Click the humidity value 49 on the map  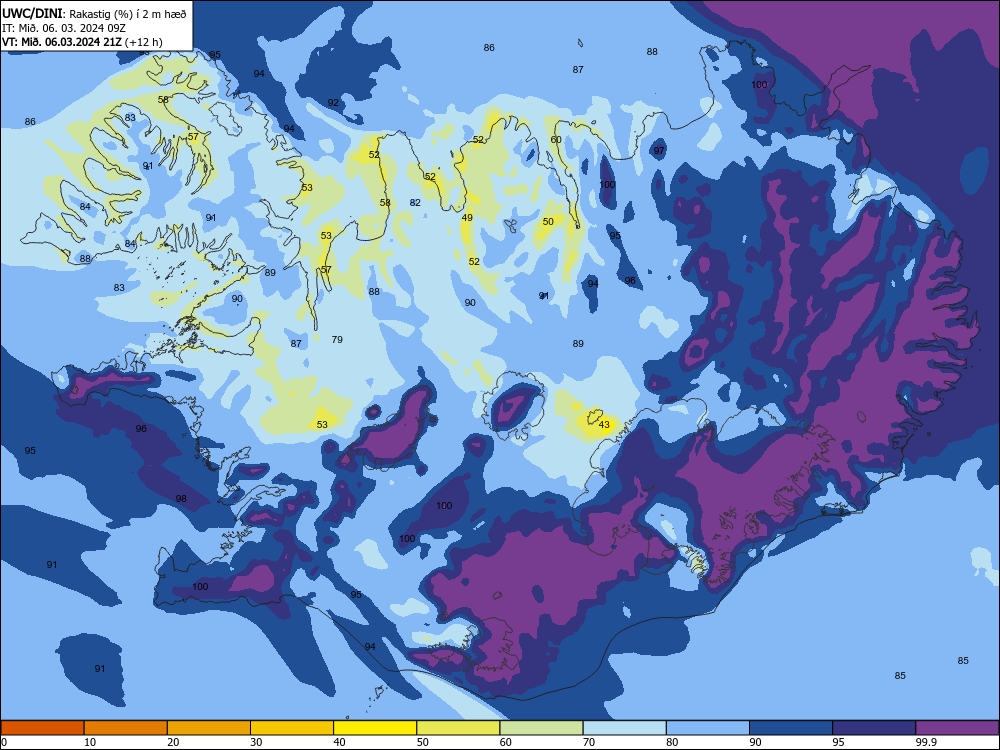click(x=467, y=217)
